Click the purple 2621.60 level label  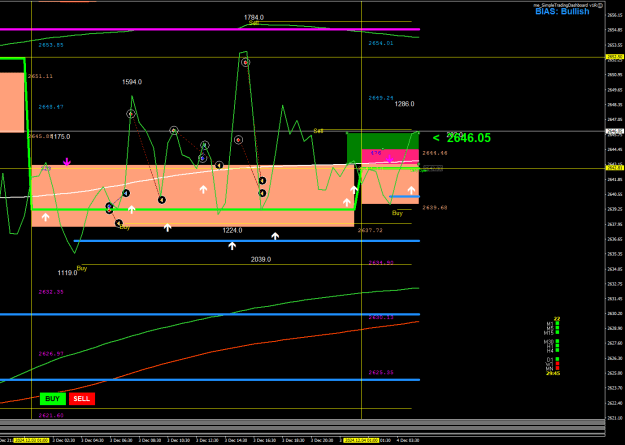(51, 415)
